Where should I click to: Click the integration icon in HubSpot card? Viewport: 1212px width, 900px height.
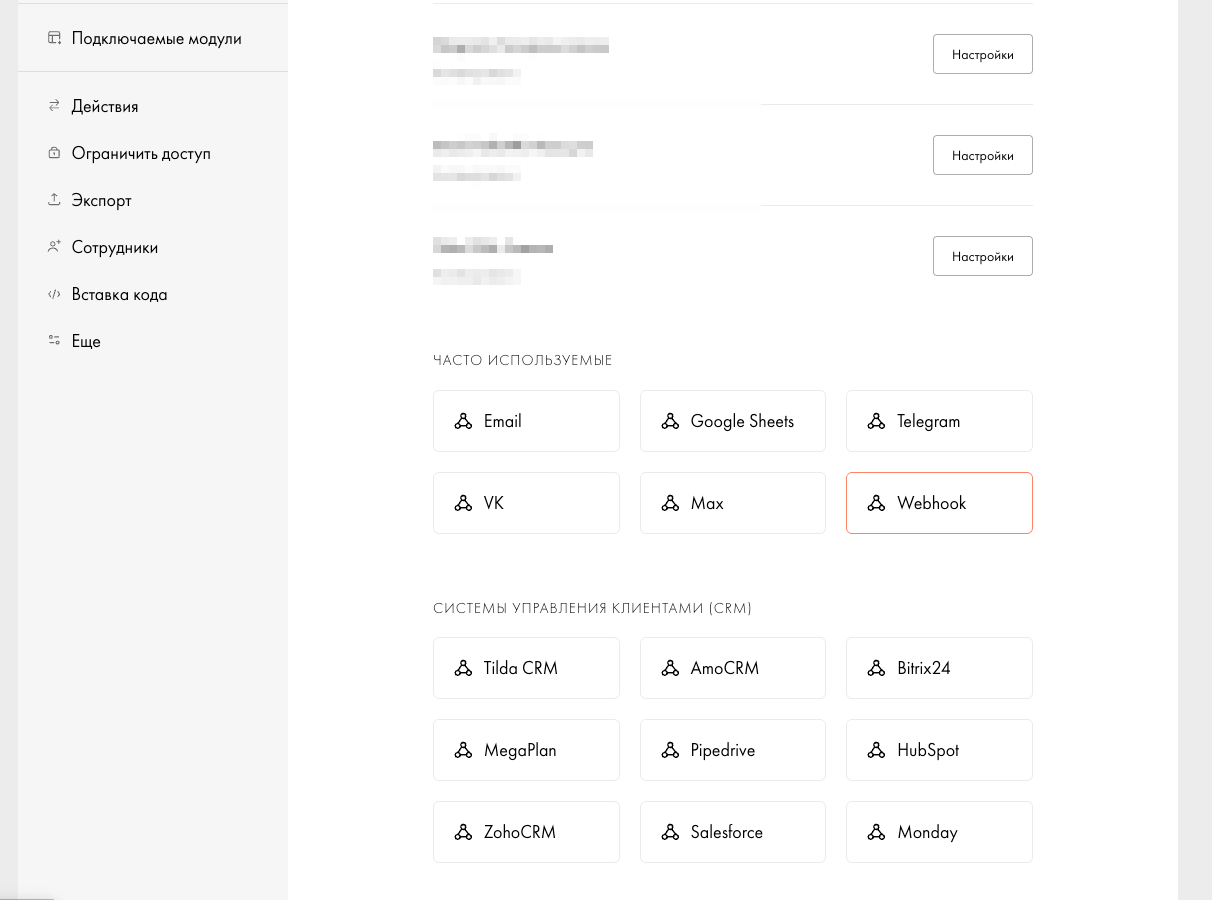tap(876, 750)
